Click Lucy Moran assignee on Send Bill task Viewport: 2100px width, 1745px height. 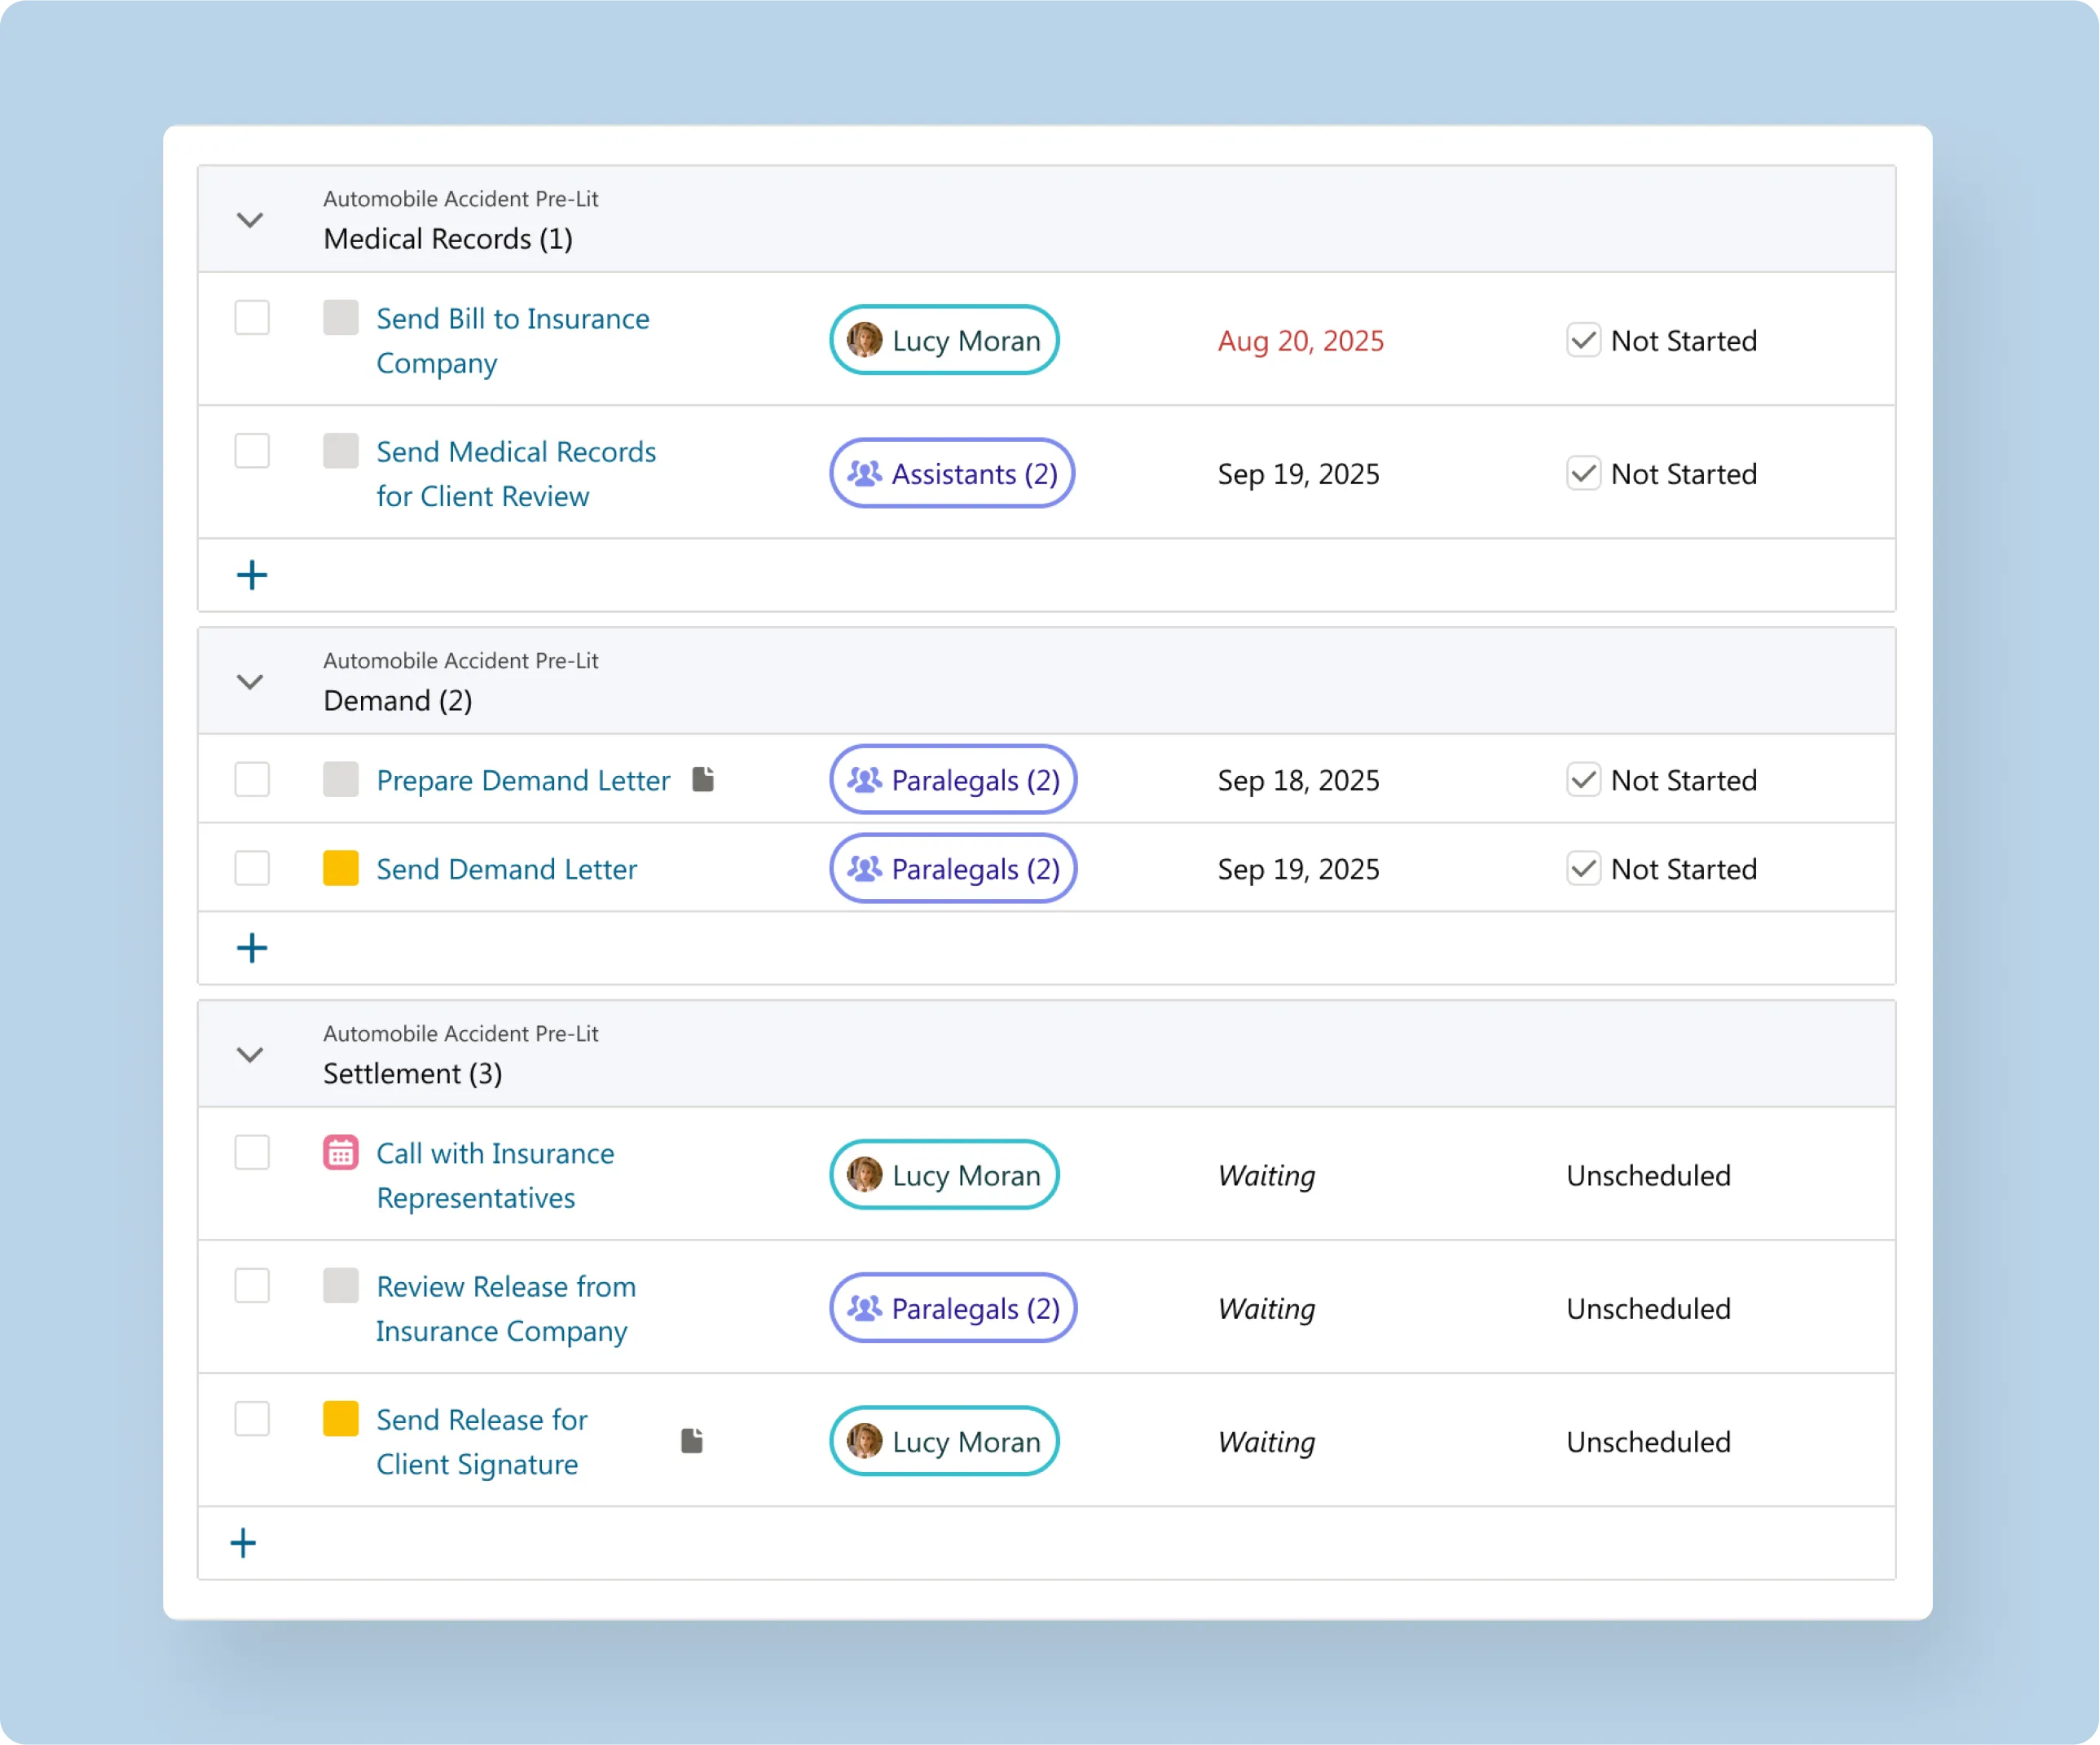coord(944,341)
